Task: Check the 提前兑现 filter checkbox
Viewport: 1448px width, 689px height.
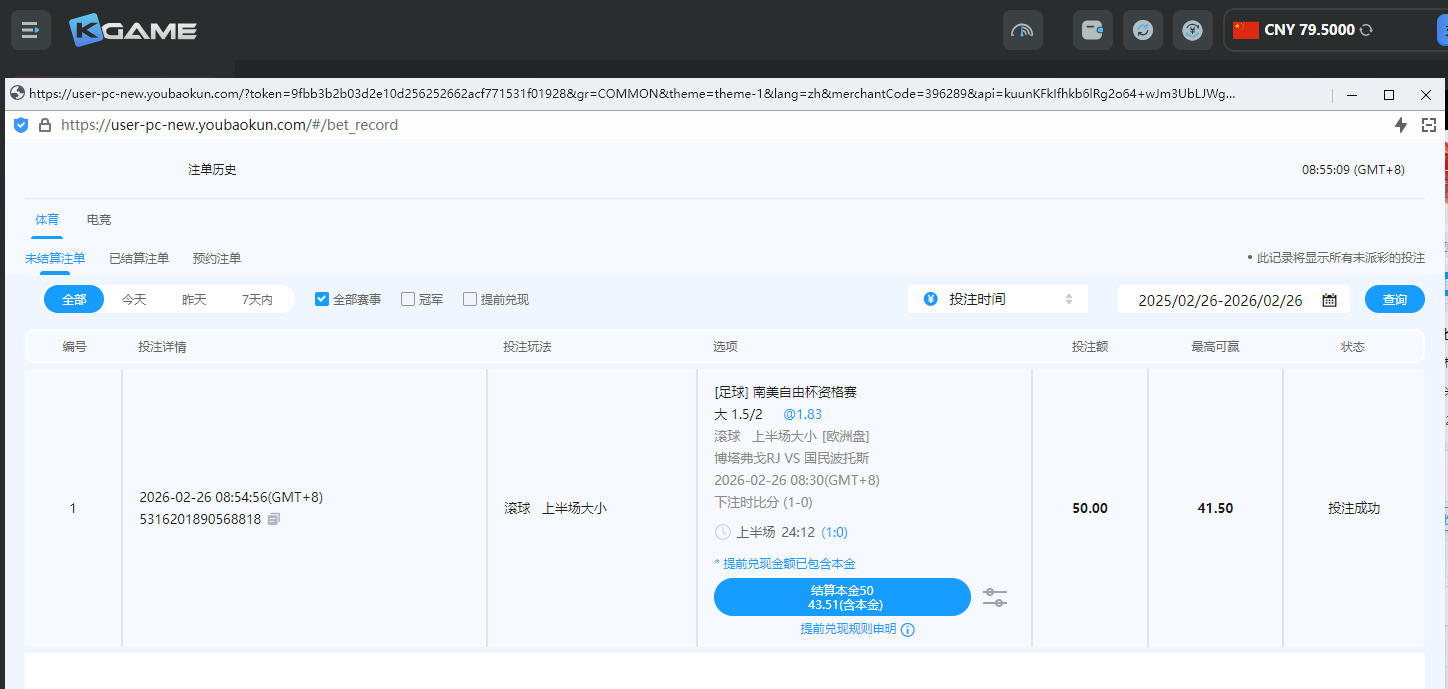Action: coord(470,299)
